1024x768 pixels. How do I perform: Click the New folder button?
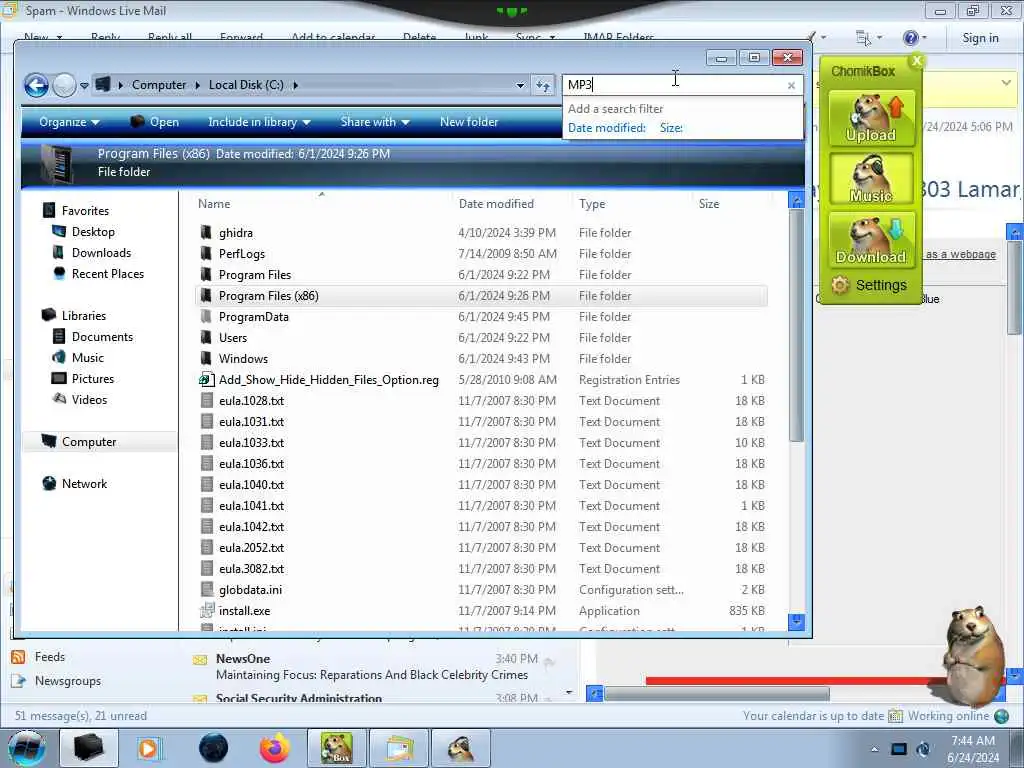click(469, 122)
